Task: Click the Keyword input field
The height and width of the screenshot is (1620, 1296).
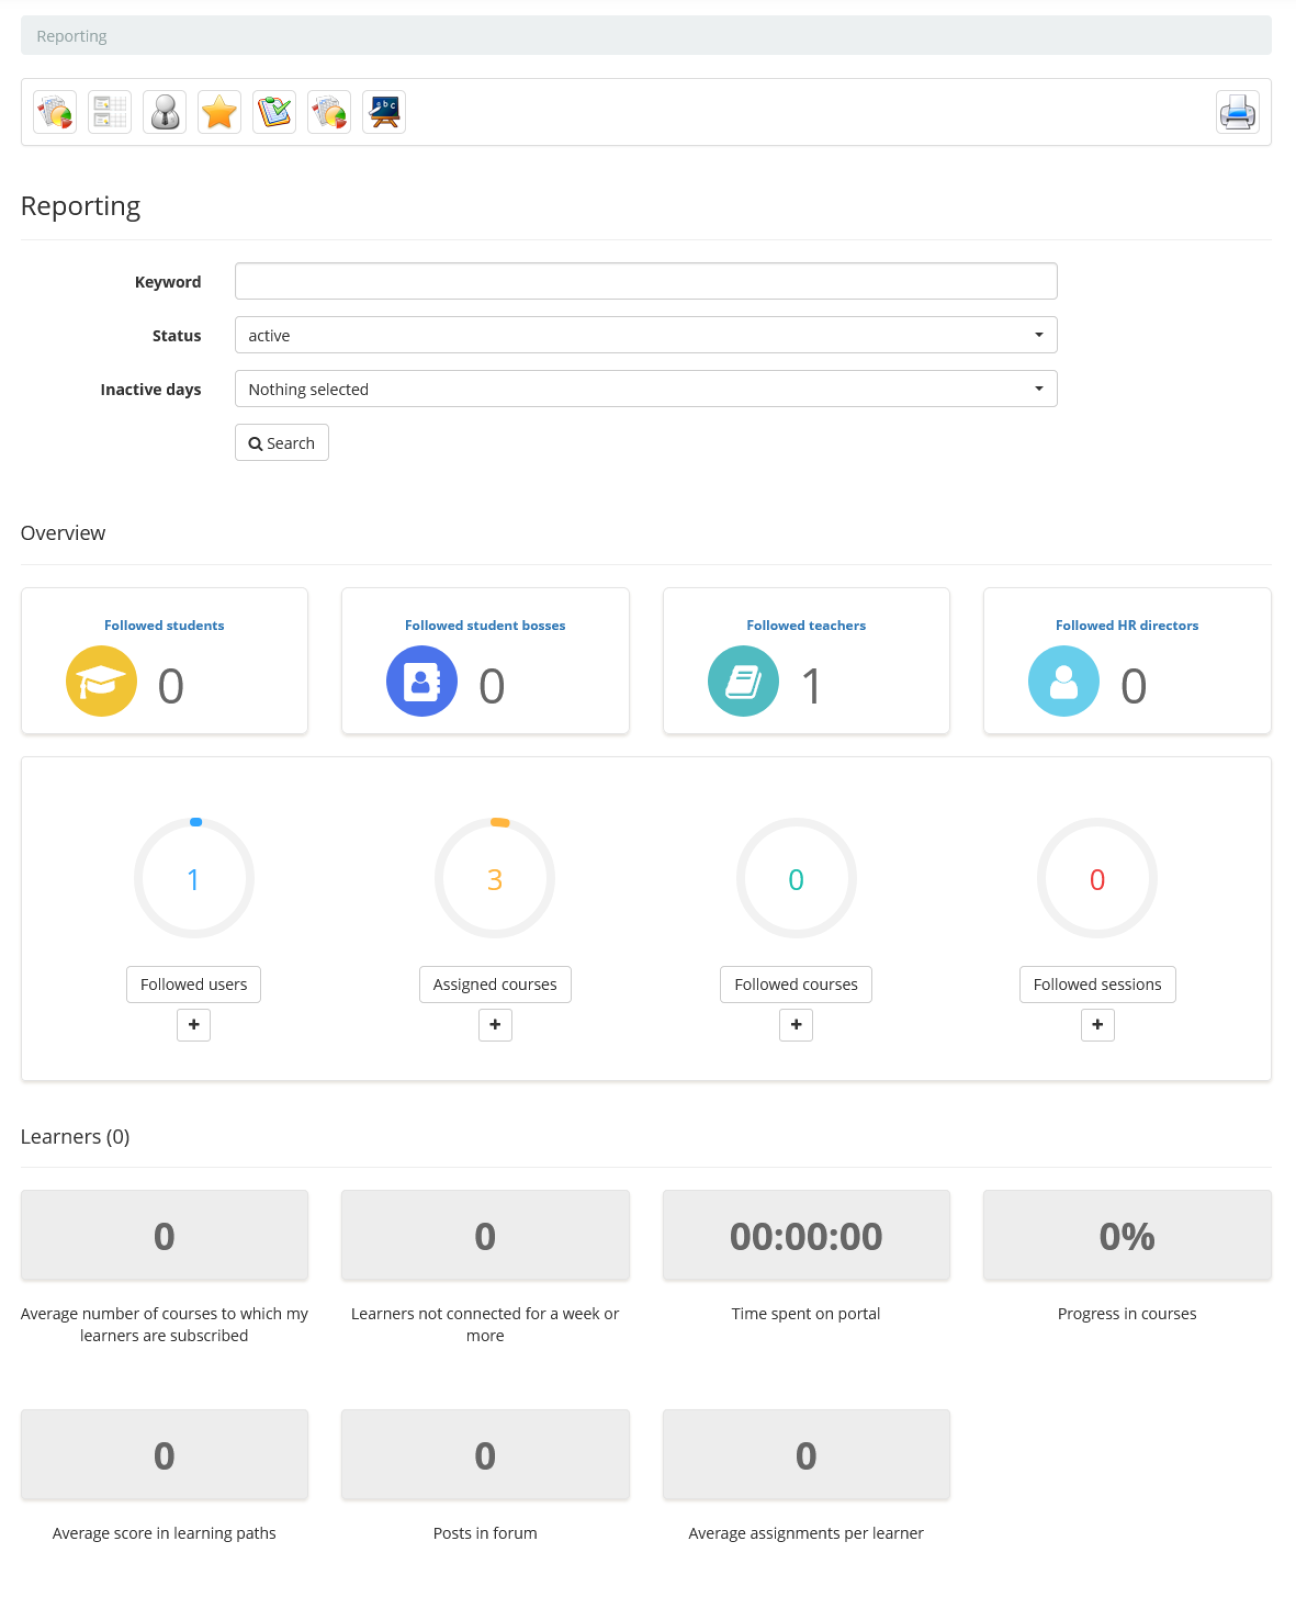Action: tap(646, 281)
